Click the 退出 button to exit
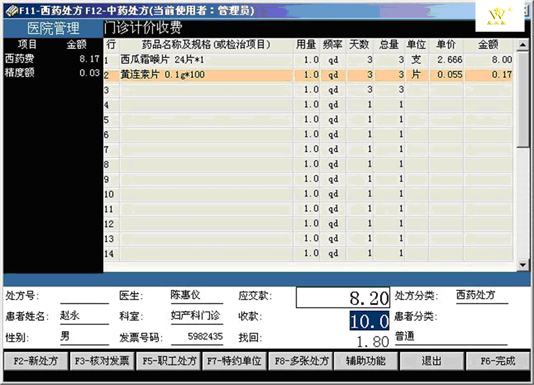This screenshot has width=534, height=385. click(x=431, y=360)
